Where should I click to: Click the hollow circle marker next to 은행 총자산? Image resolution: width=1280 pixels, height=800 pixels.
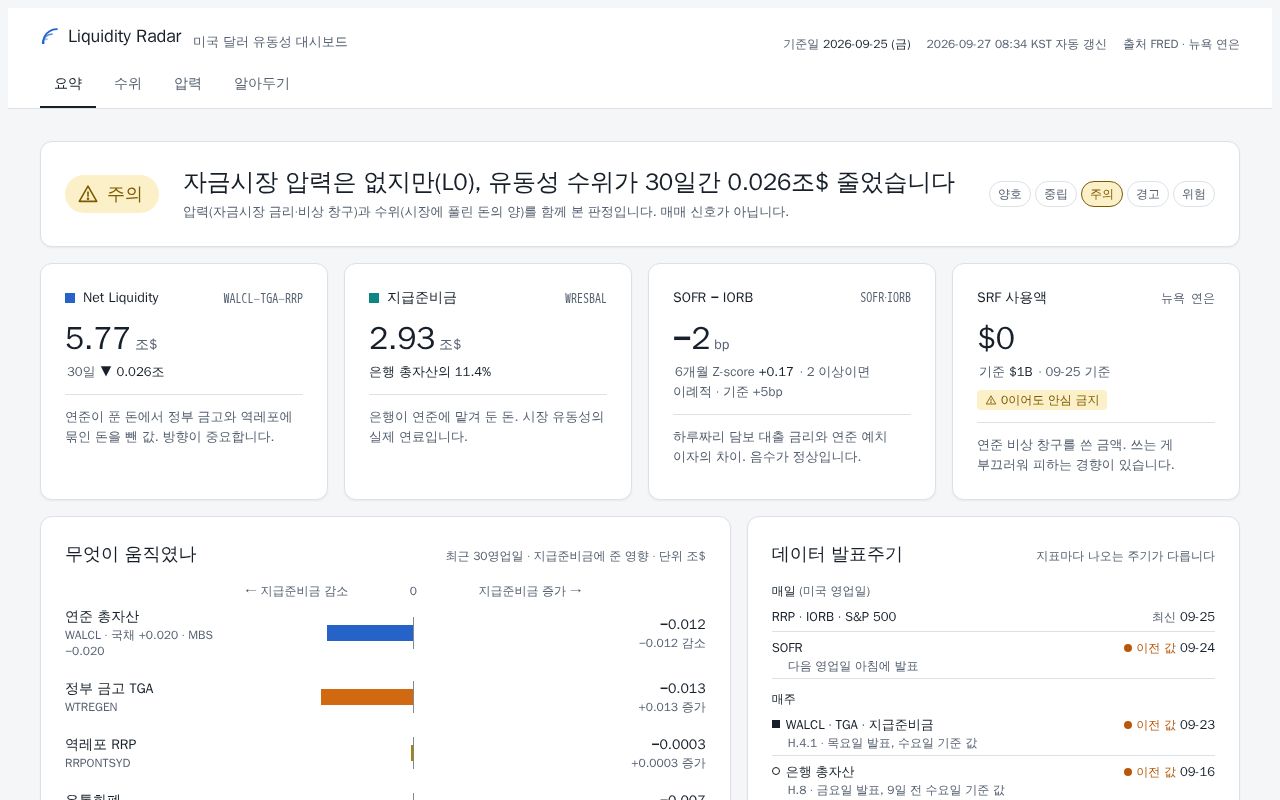776,771
